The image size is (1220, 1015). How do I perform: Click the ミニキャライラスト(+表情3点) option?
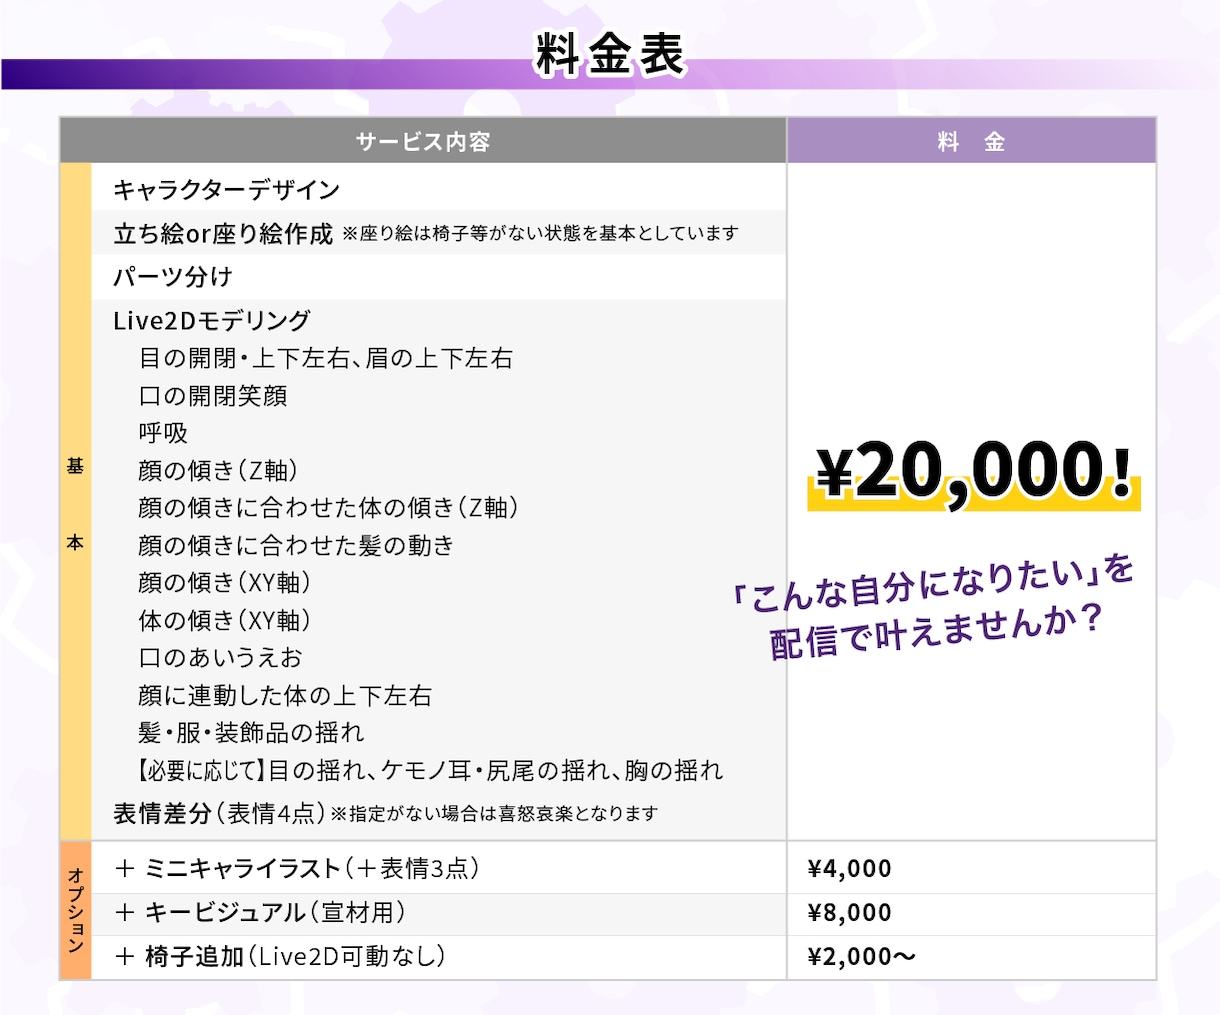(297, 868)
